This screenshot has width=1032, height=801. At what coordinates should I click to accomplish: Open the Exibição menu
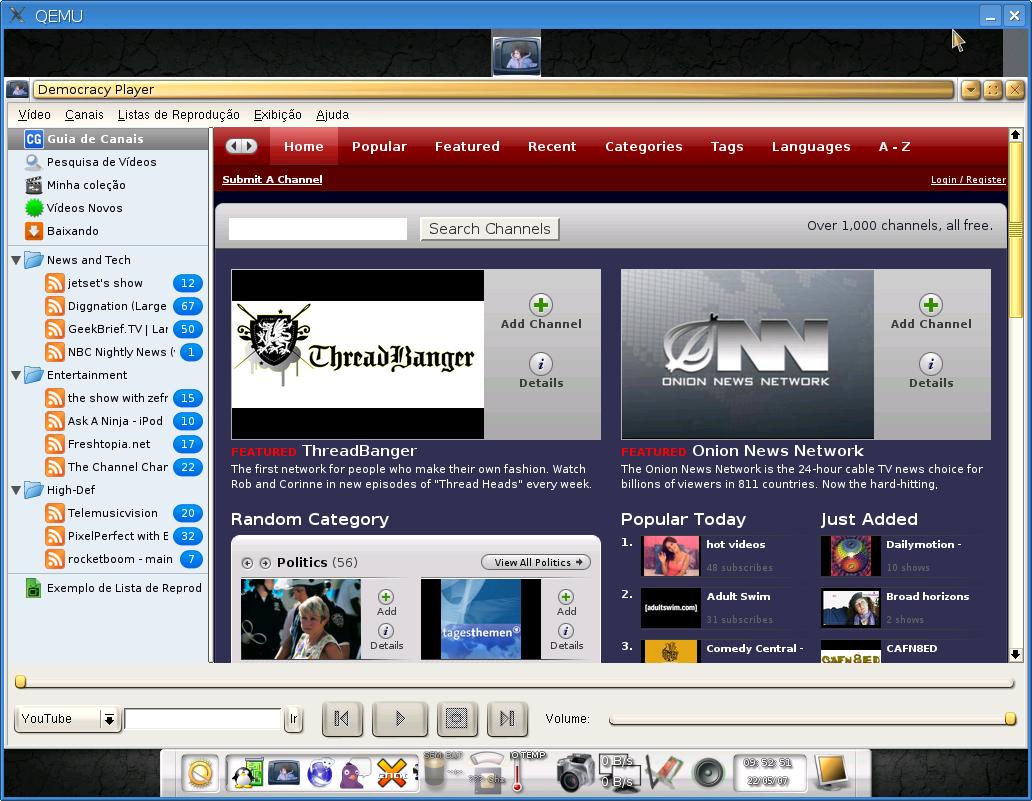pyautogui.click(x=278, y=115)
